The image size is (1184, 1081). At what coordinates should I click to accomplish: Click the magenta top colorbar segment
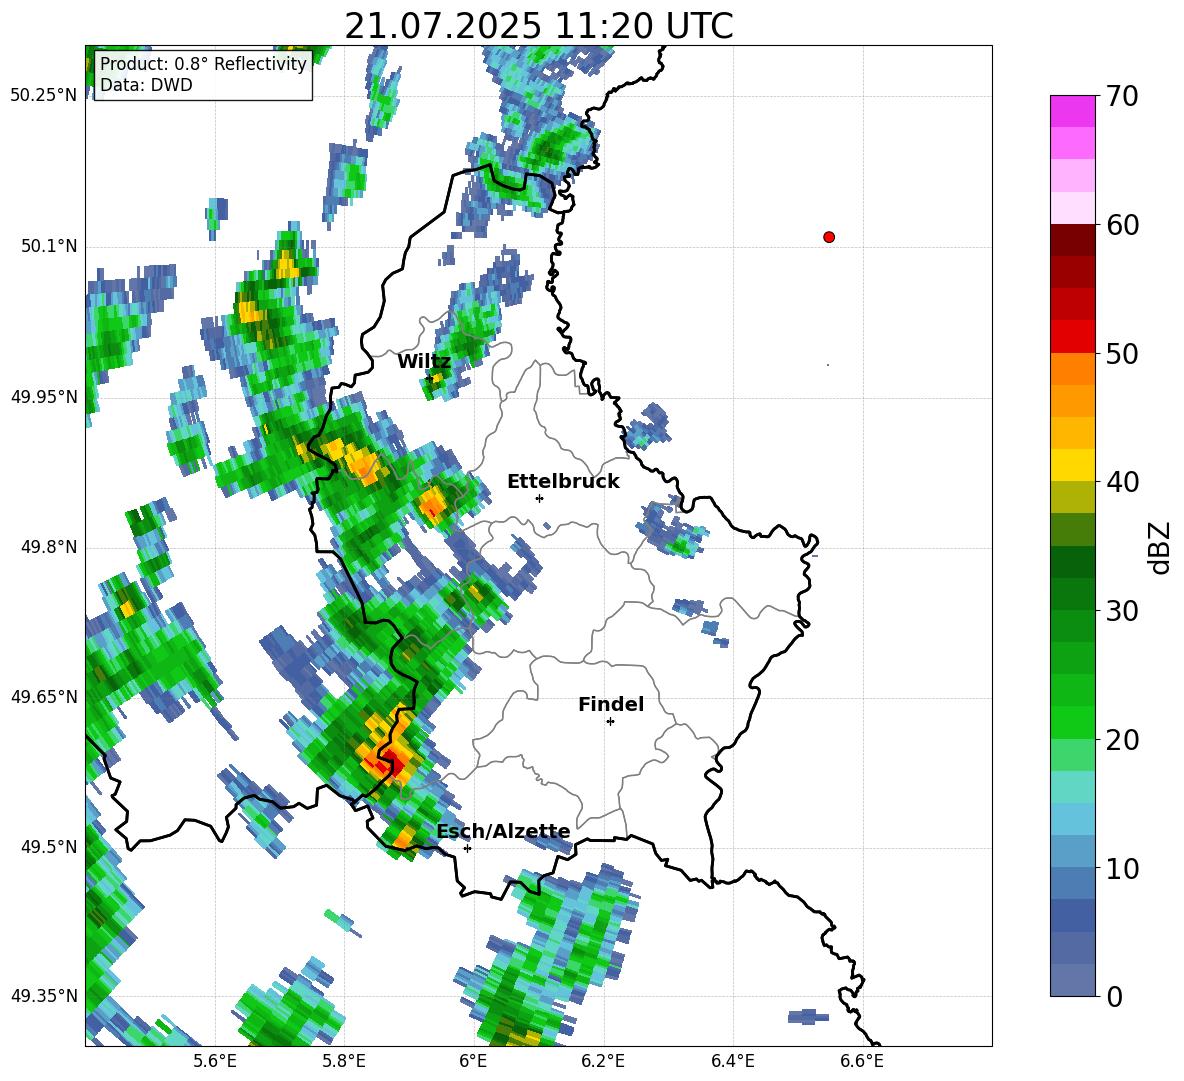[1072, 111]
